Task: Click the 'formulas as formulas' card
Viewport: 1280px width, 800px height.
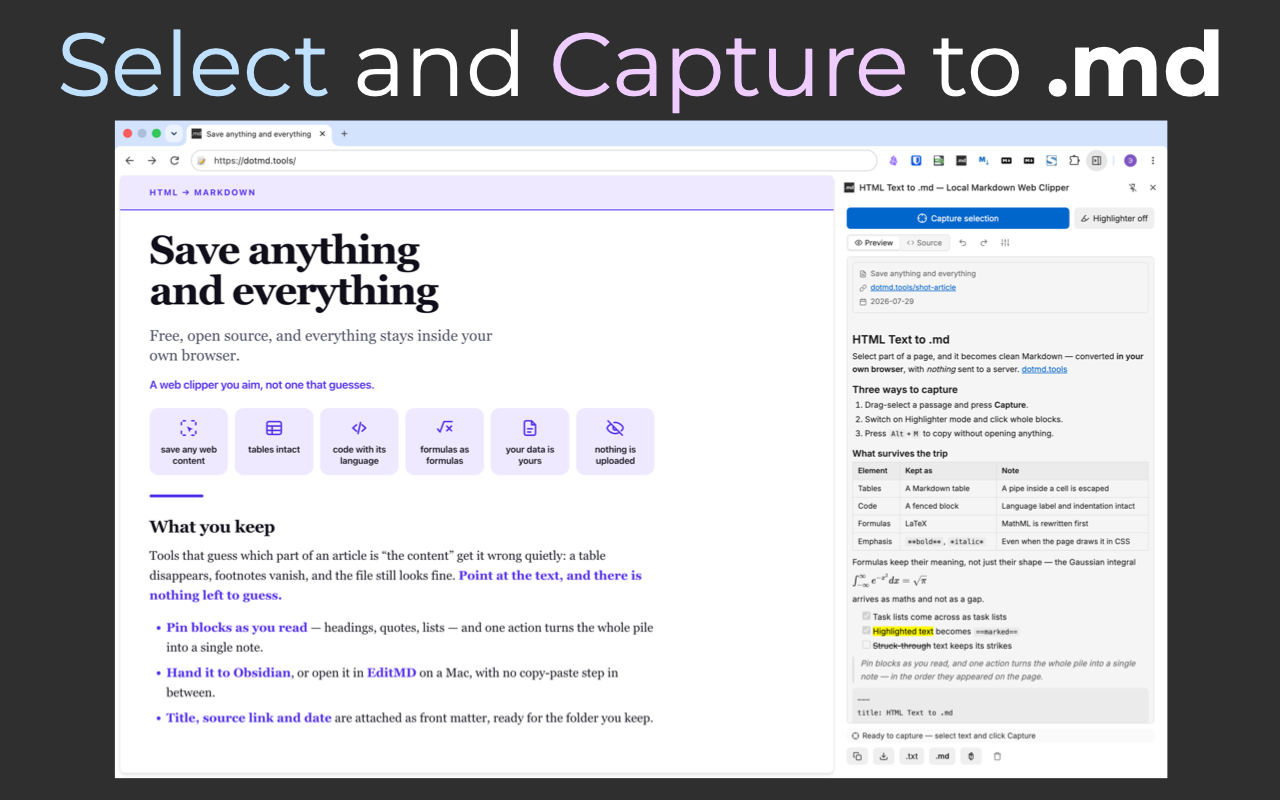Action: pyautogui.click(x=445, y=441)
